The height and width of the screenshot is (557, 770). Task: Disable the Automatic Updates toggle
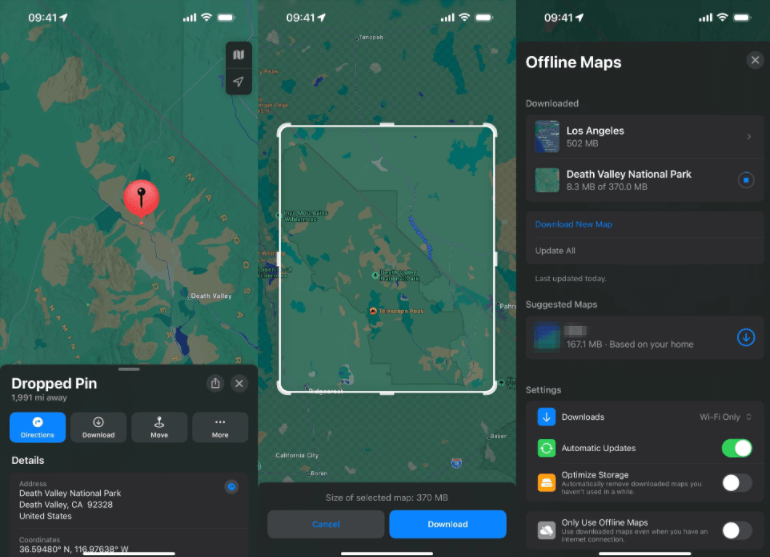click(737, 448)
